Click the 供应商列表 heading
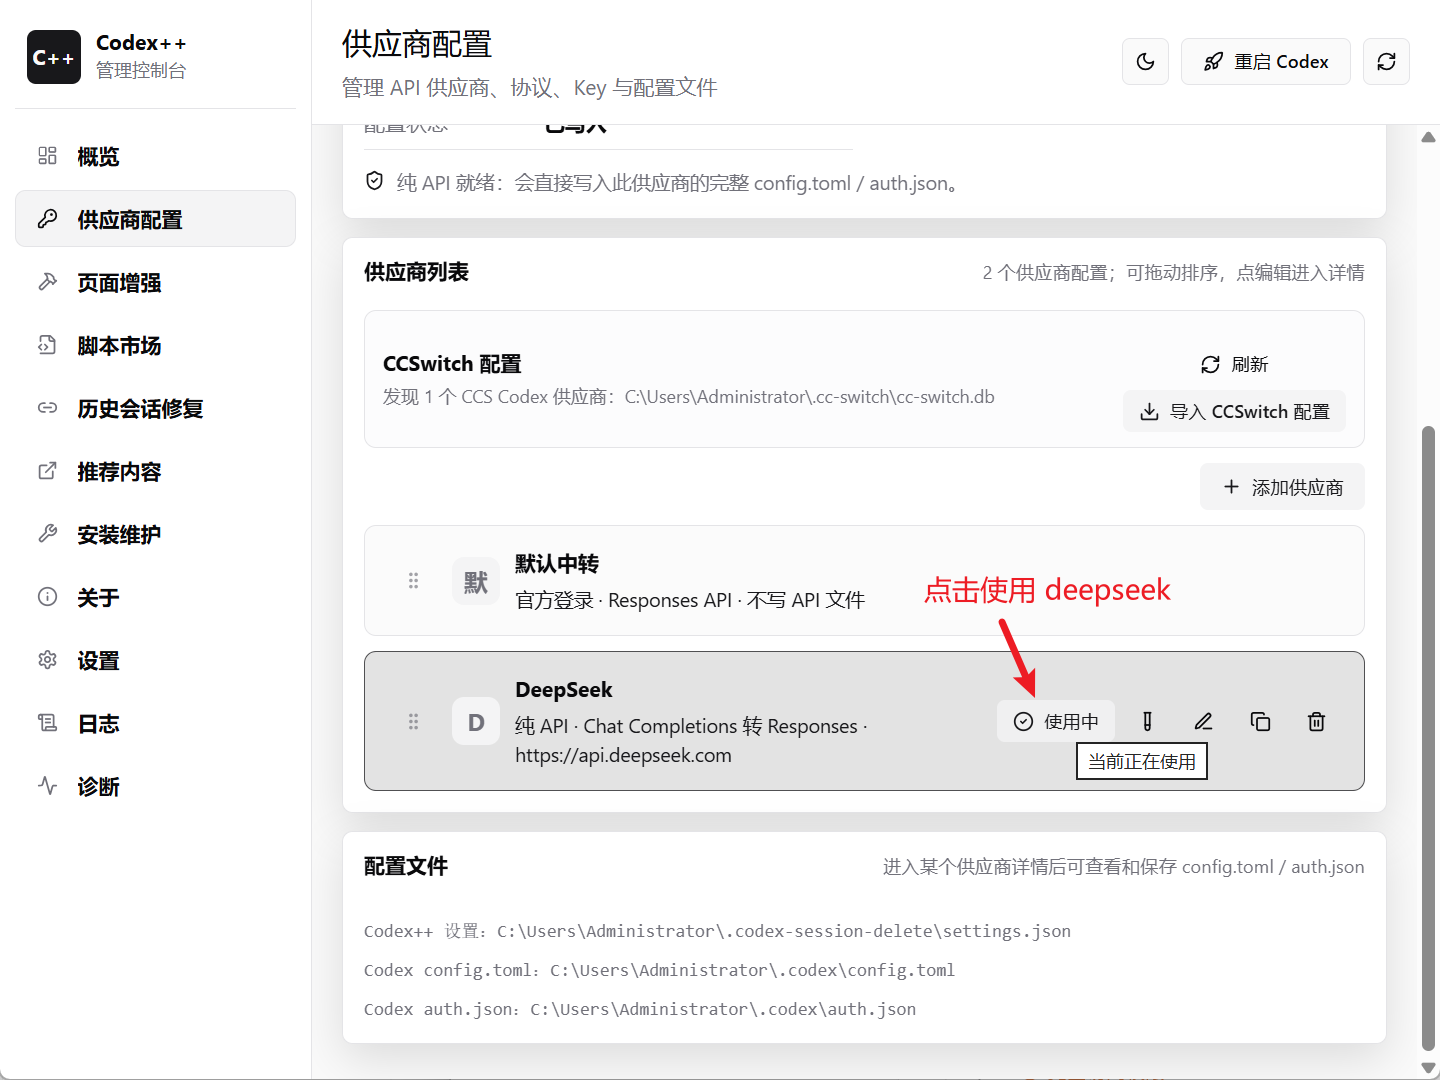Image resolution: width=1440 pixels, height=1080 pixels. tap(417, 272)
